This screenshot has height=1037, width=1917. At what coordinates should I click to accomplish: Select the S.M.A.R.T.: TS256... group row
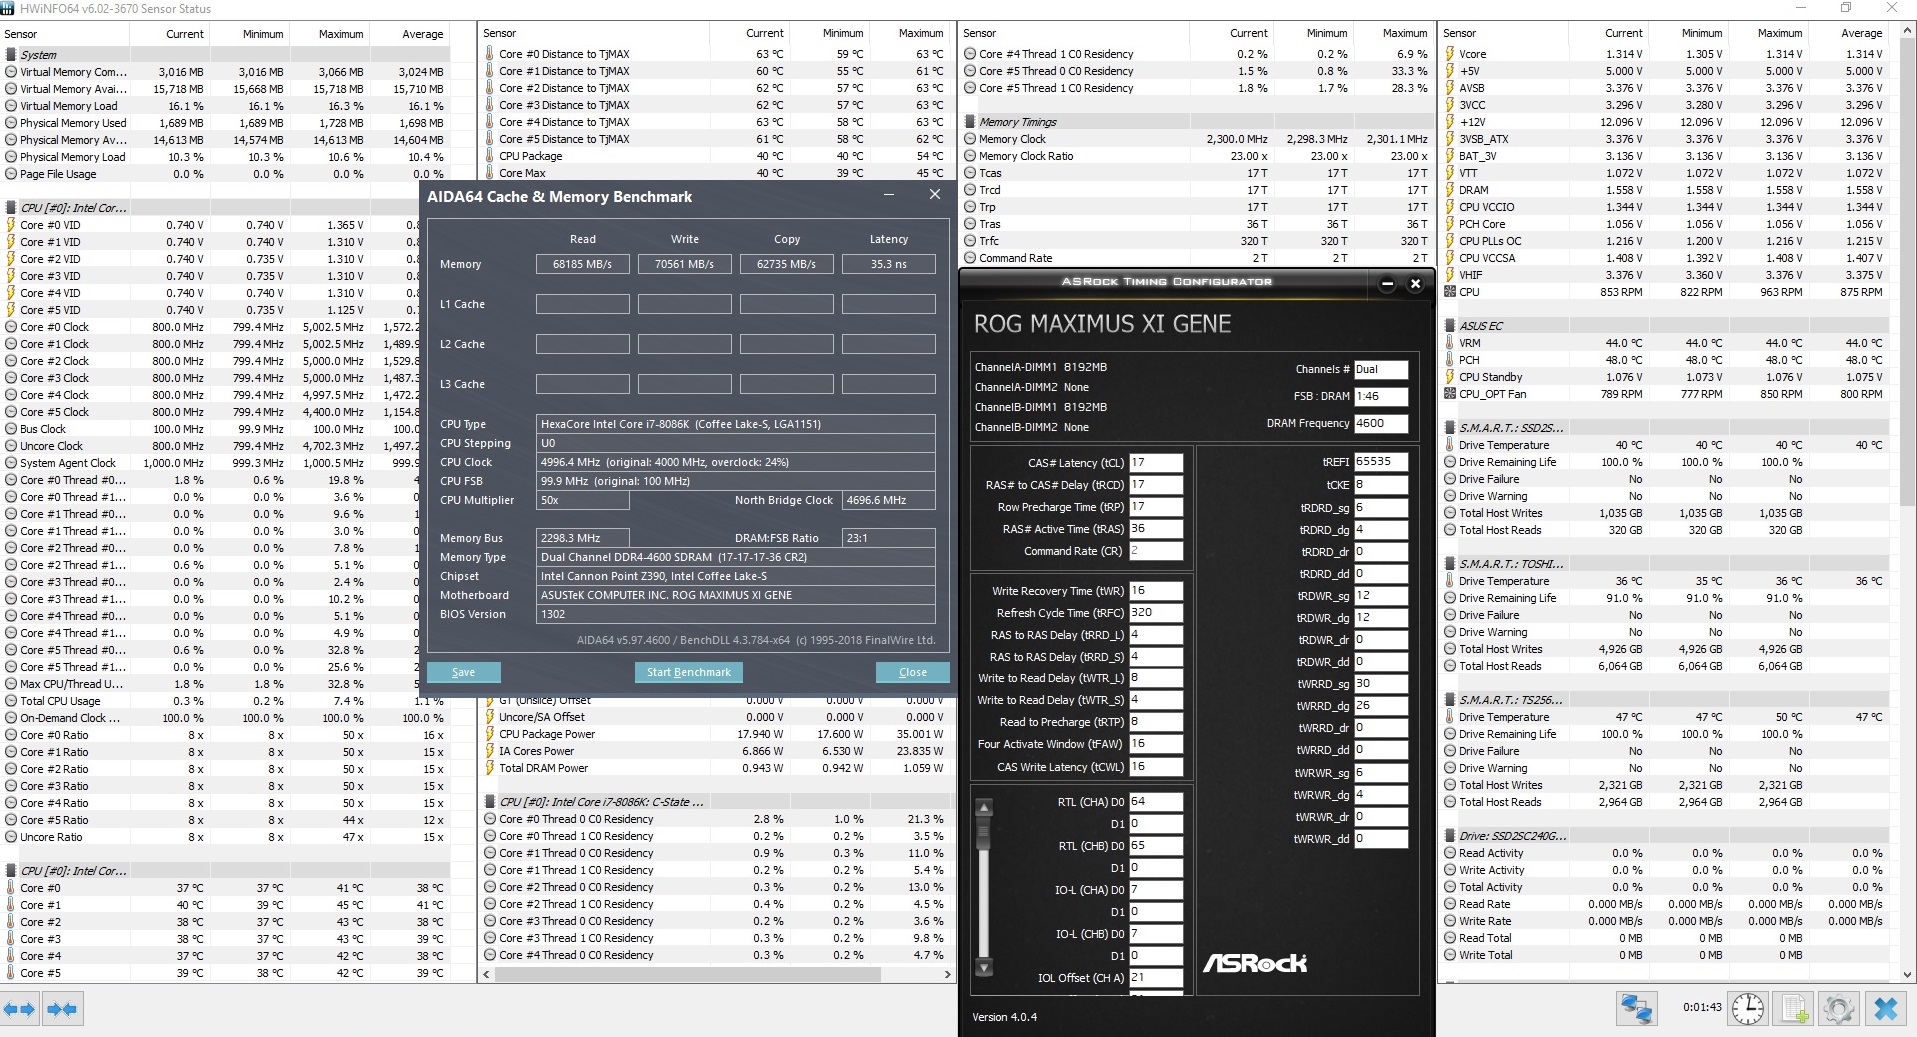pyautogui.click(x=1664, y=700)
